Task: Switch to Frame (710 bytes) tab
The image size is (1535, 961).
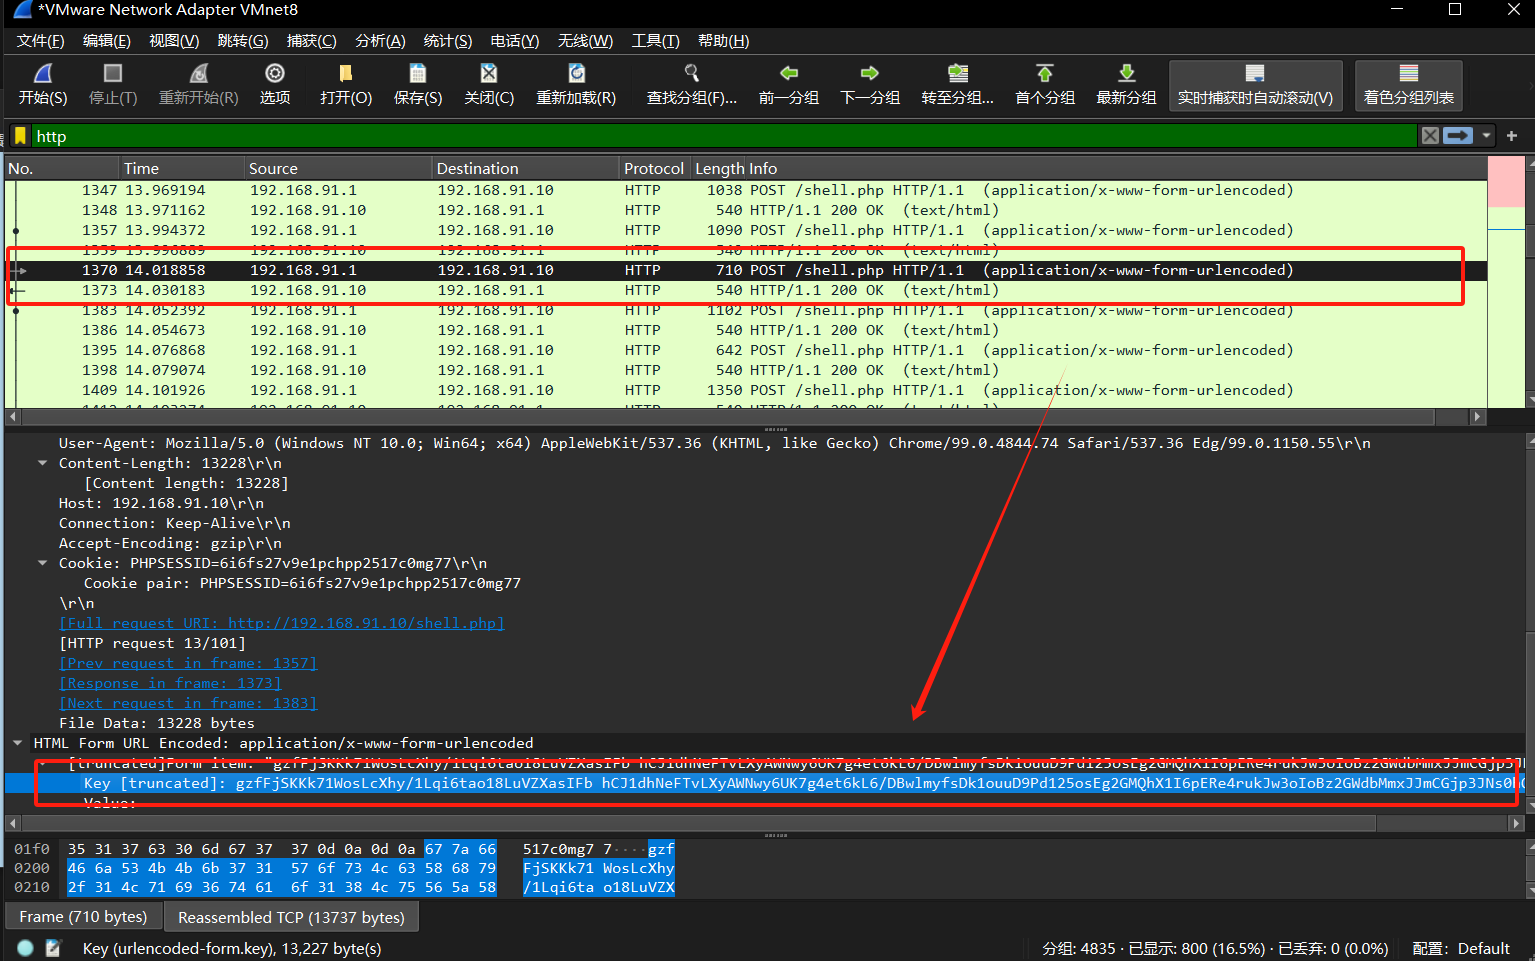Action: 83,917
